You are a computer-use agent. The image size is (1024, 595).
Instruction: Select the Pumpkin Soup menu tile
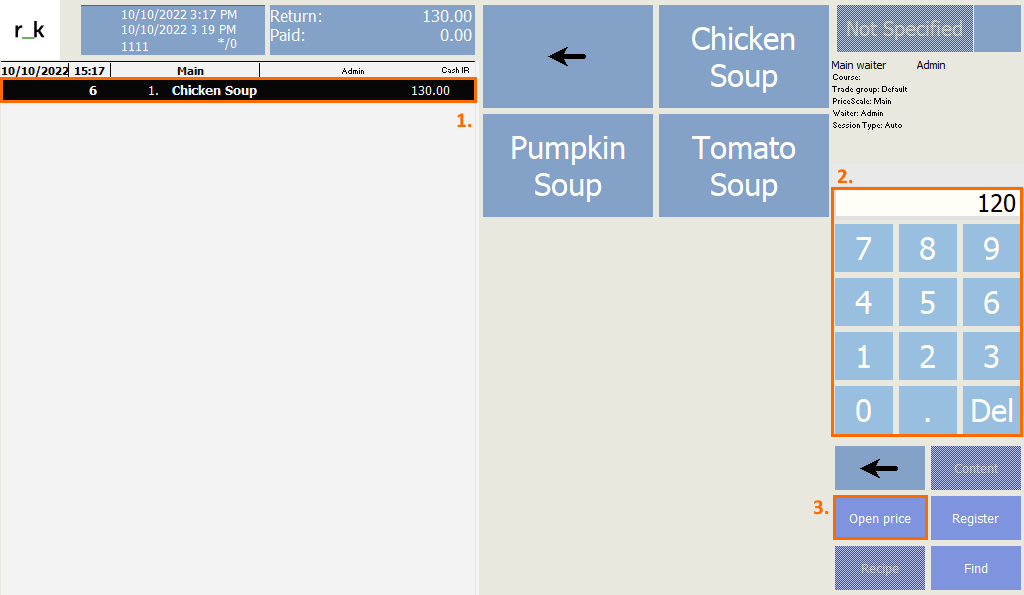(568, 165)
